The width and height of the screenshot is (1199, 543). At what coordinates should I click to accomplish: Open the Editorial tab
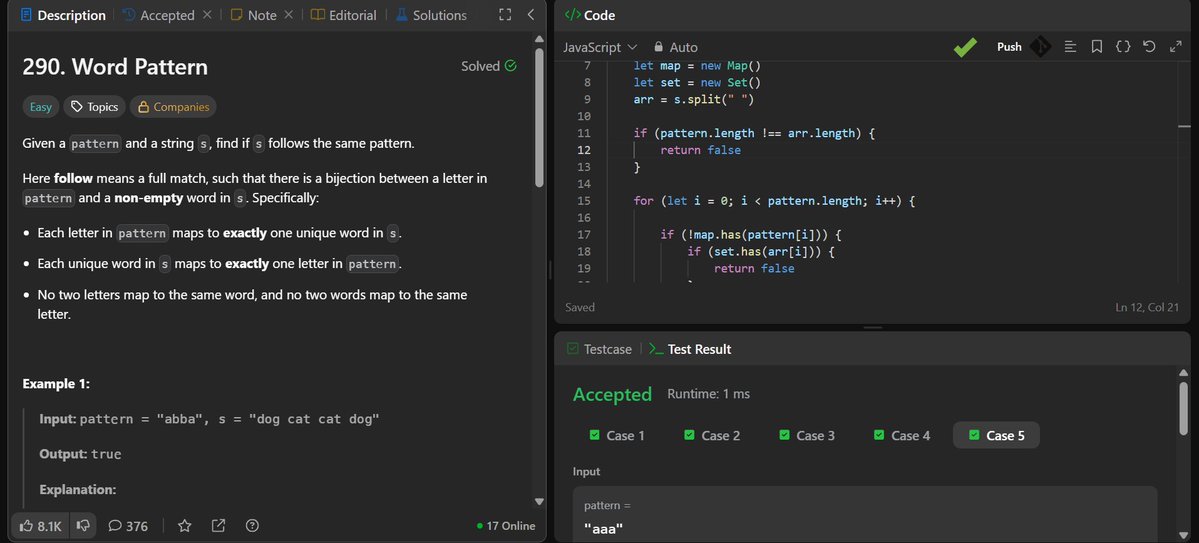click(344, 15)
